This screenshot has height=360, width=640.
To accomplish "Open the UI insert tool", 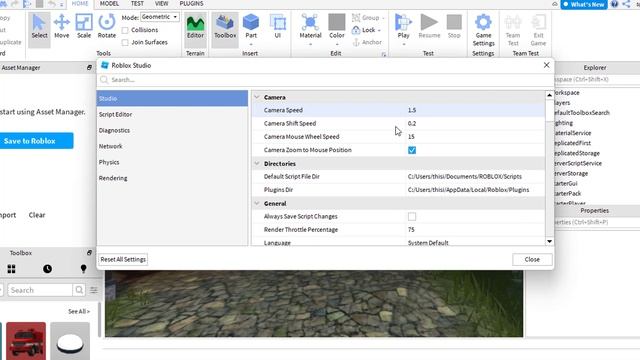I will (x=278, y=27).
